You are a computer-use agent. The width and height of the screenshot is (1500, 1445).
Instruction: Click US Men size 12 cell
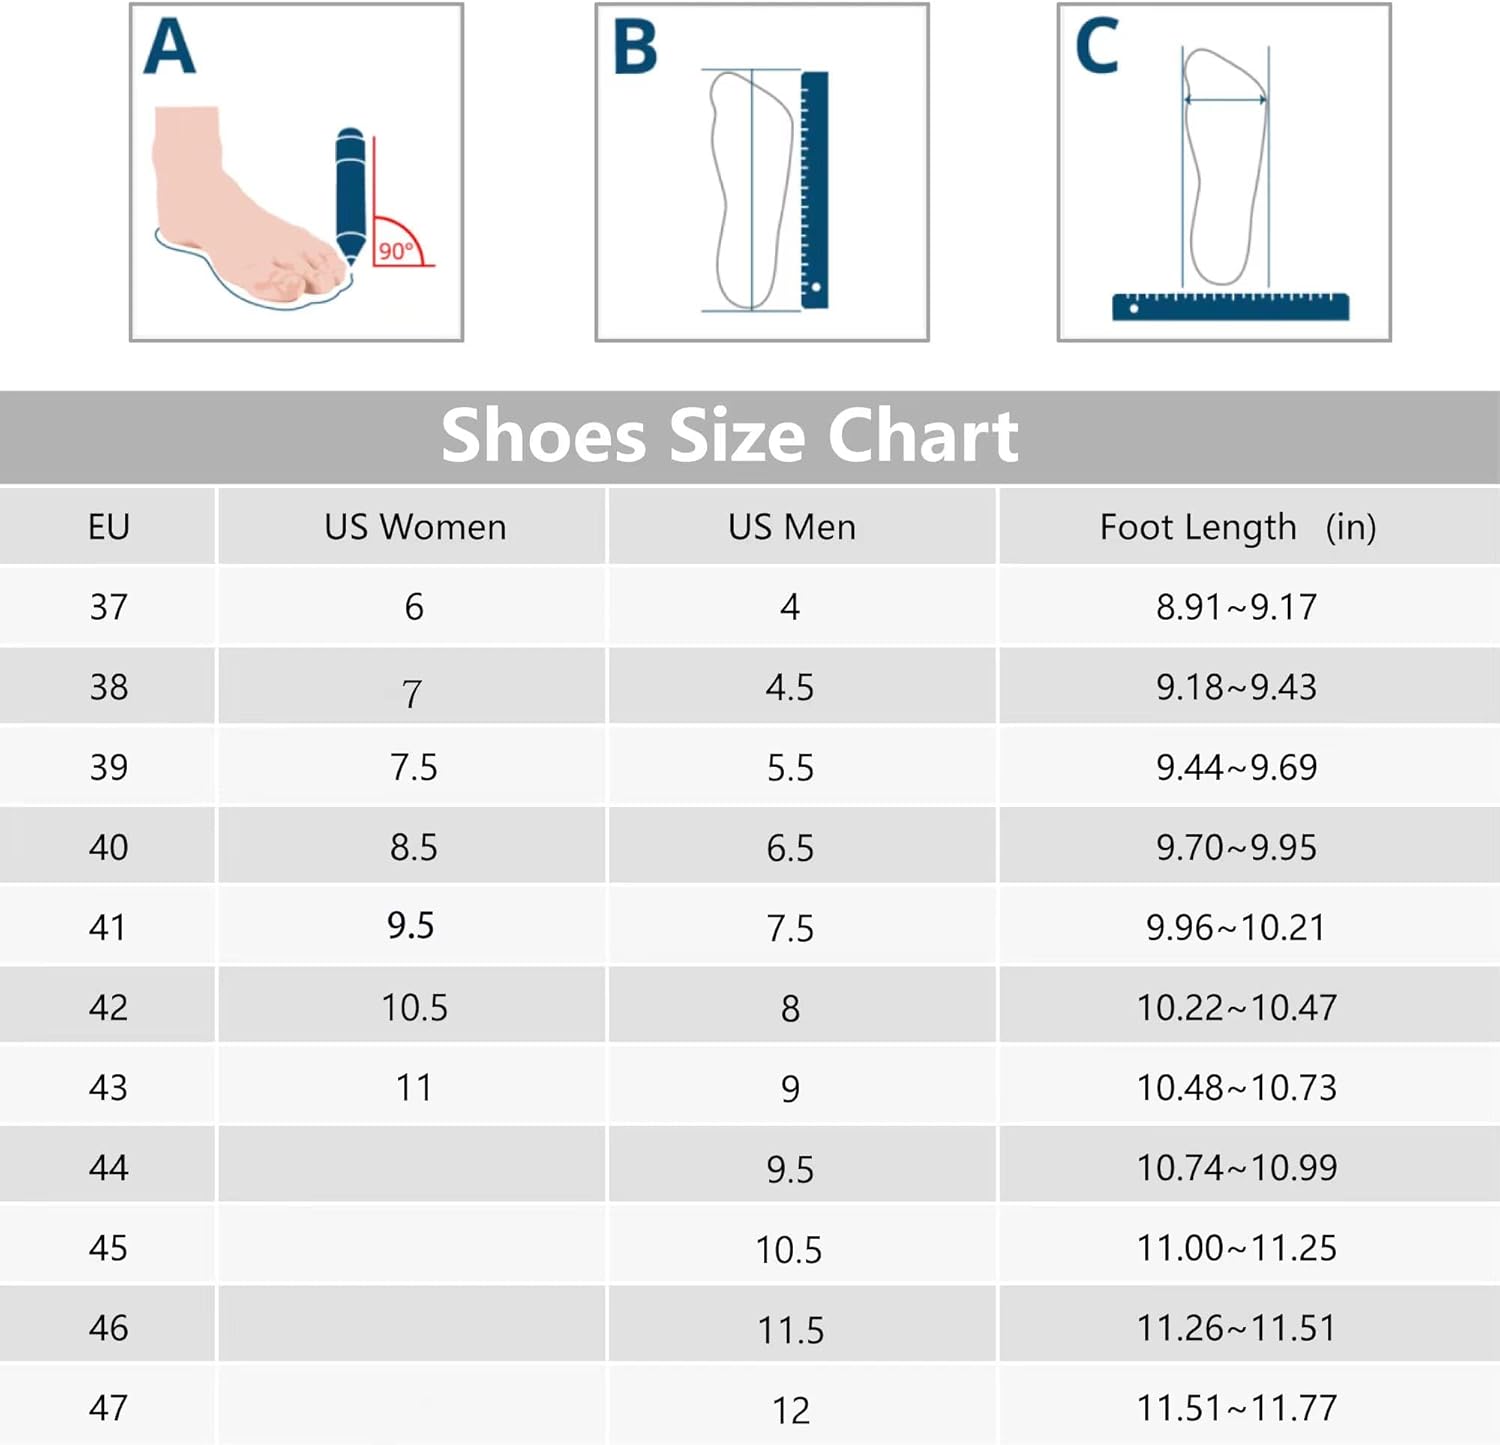tap(790, 1410)
